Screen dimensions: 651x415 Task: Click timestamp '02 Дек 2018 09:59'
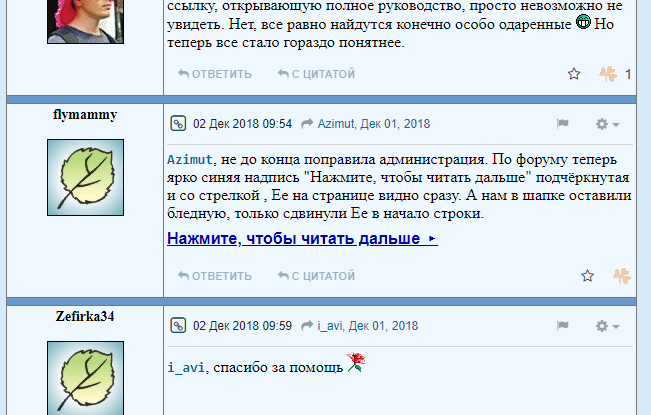[242, 326]
